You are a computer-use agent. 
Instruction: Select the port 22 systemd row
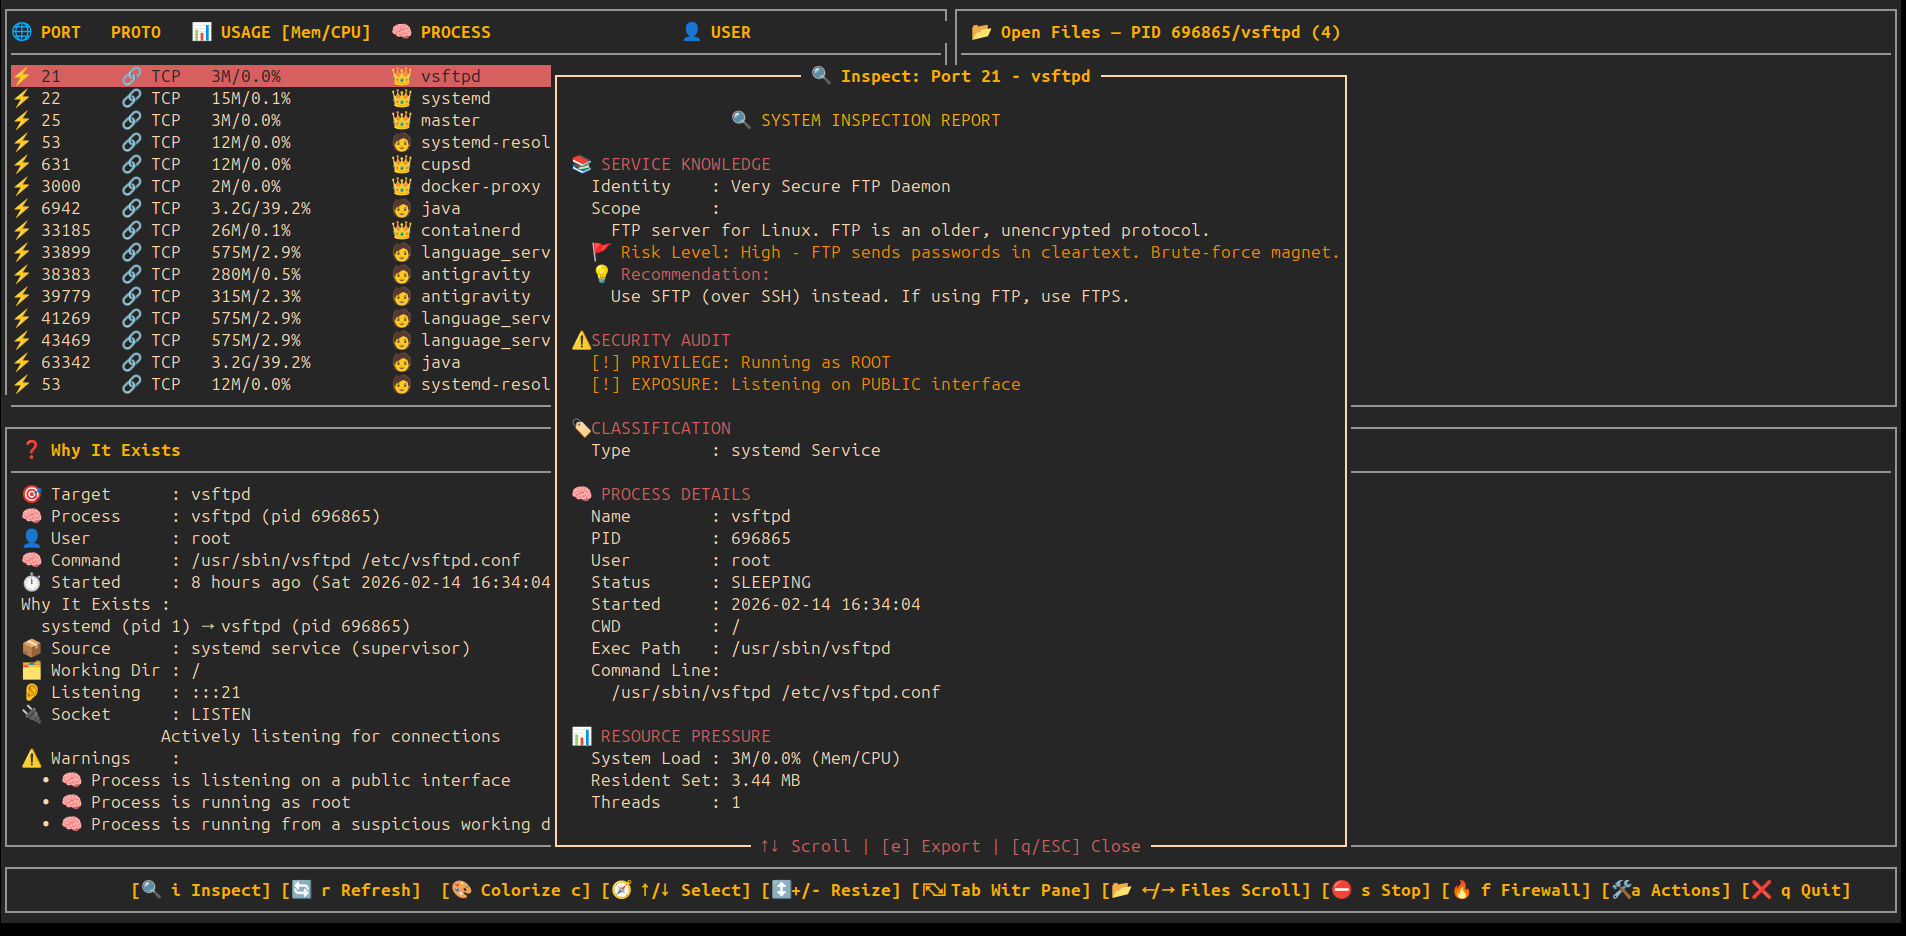[x=280, y=98]
